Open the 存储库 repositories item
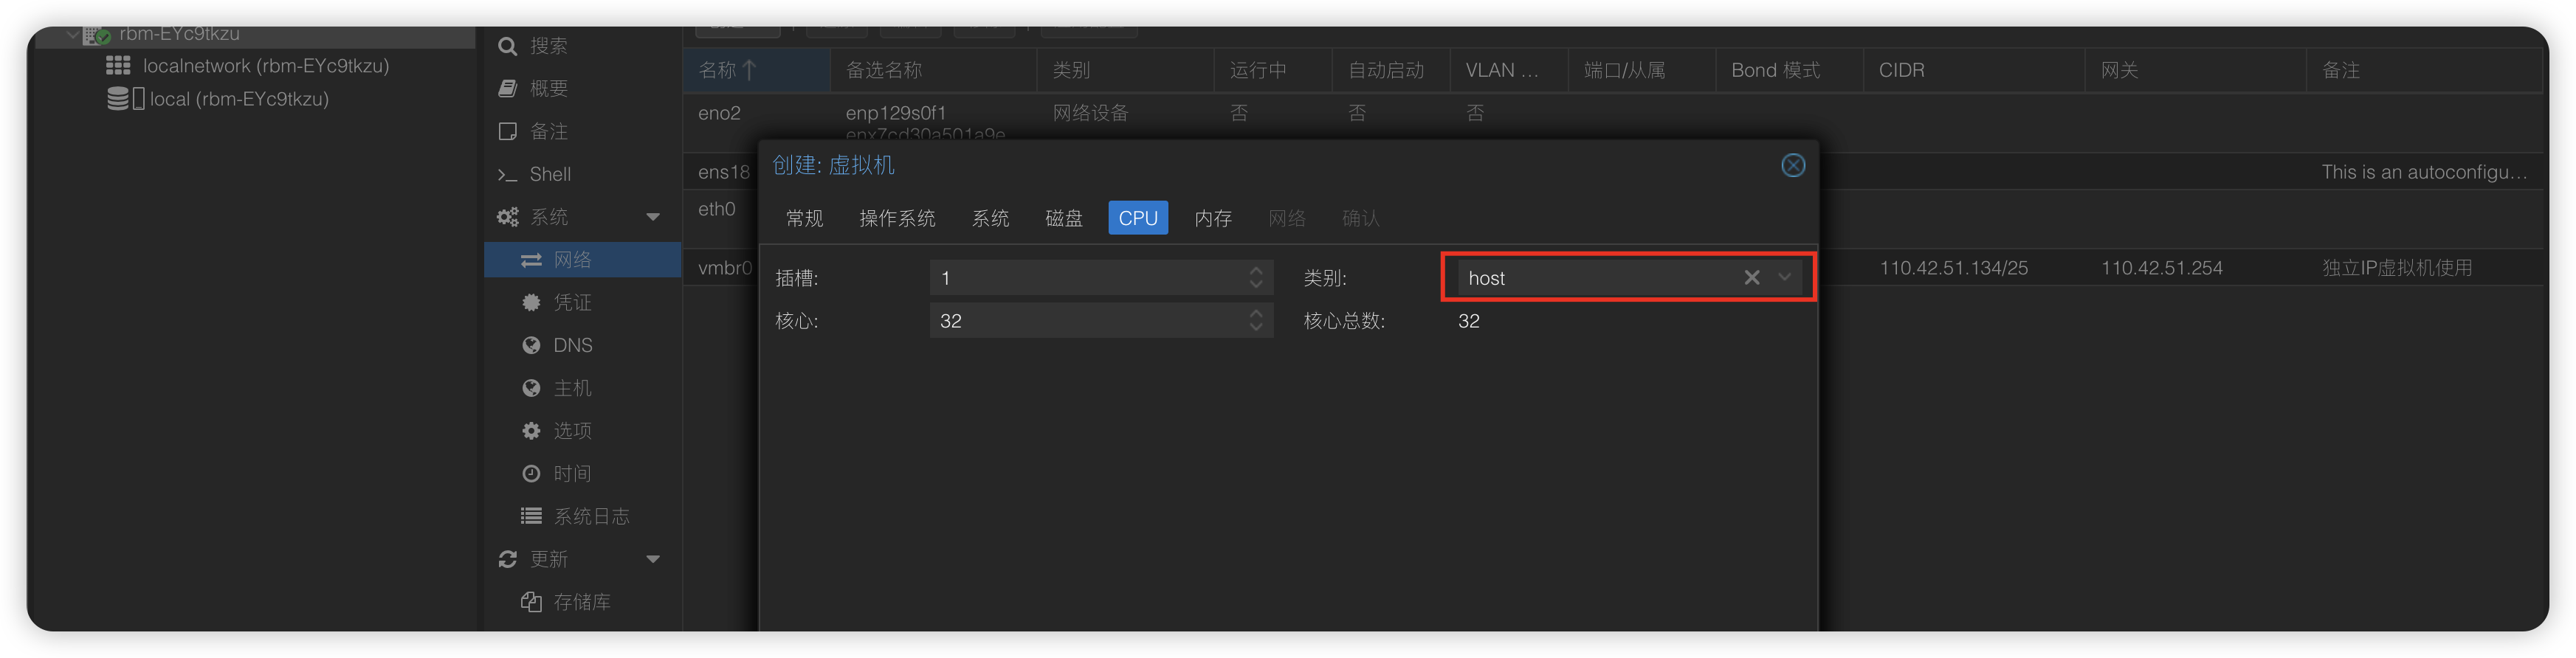The image size is (2576, 658). 581,602
